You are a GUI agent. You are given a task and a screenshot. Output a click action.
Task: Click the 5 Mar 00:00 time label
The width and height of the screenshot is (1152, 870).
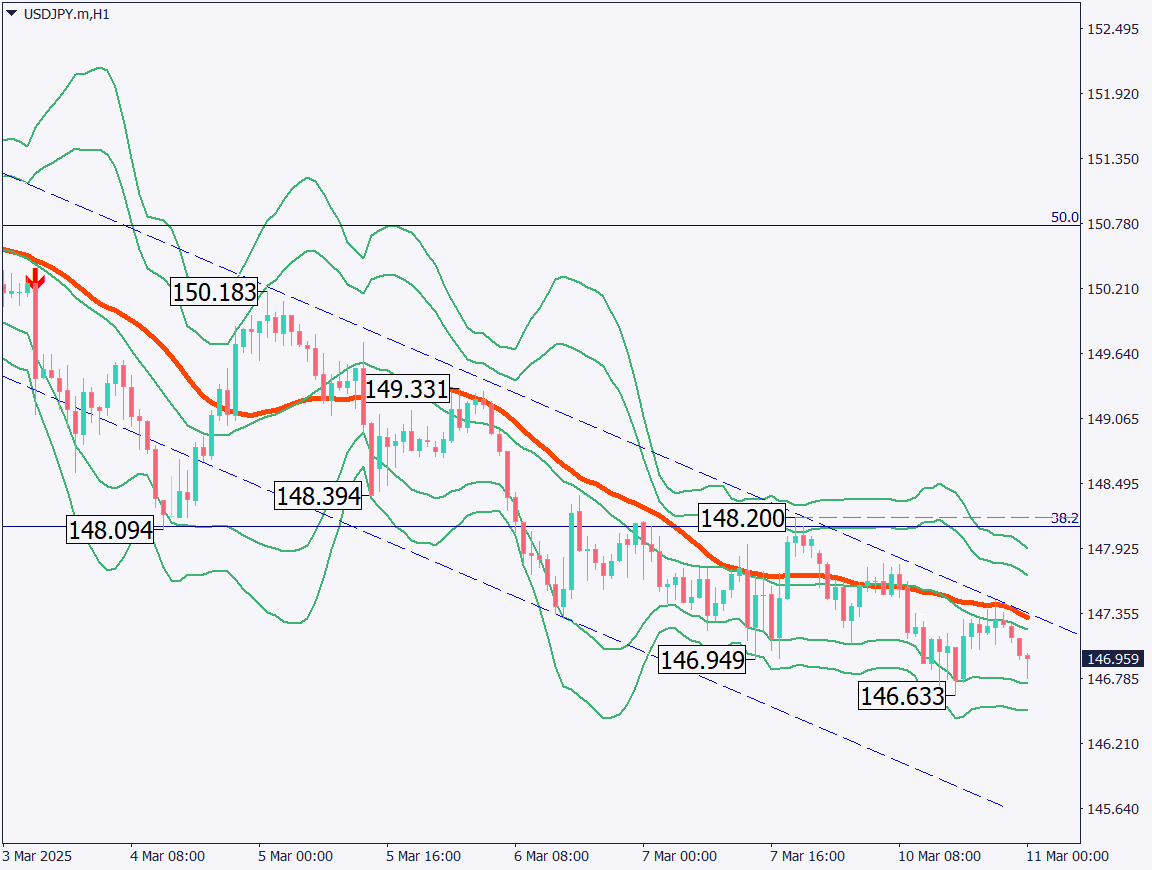(295, 857)
